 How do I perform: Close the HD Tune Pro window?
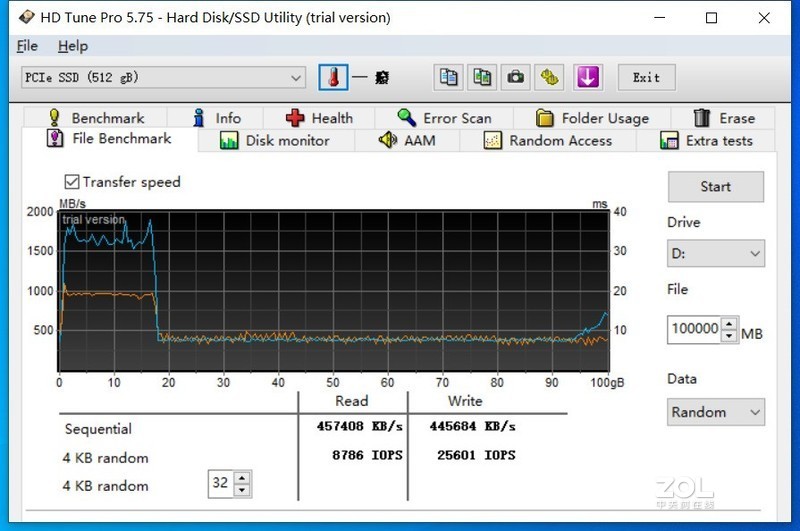click(764, 18)
